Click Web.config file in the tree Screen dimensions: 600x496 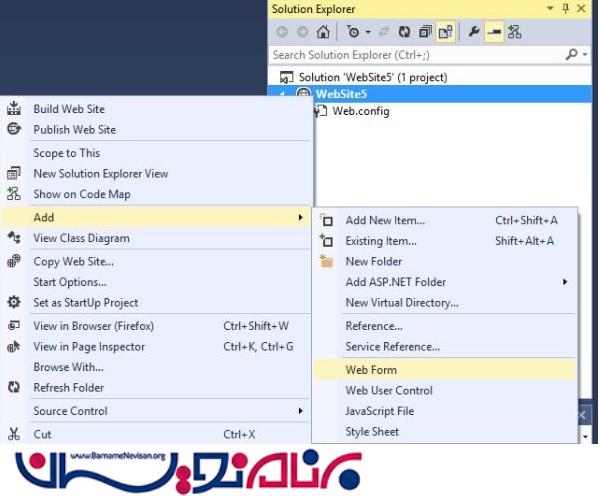pos(360,111)
